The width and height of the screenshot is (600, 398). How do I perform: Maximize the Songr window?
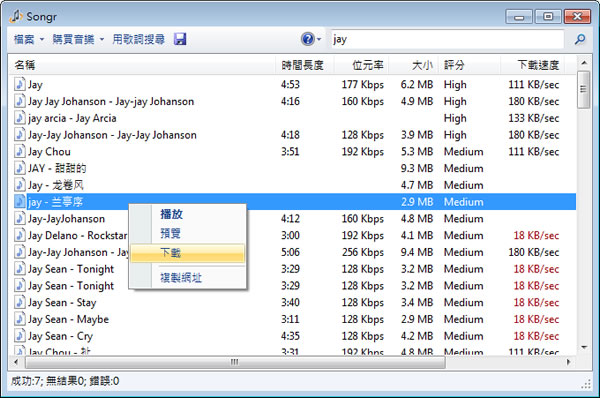tap(548, 16)
